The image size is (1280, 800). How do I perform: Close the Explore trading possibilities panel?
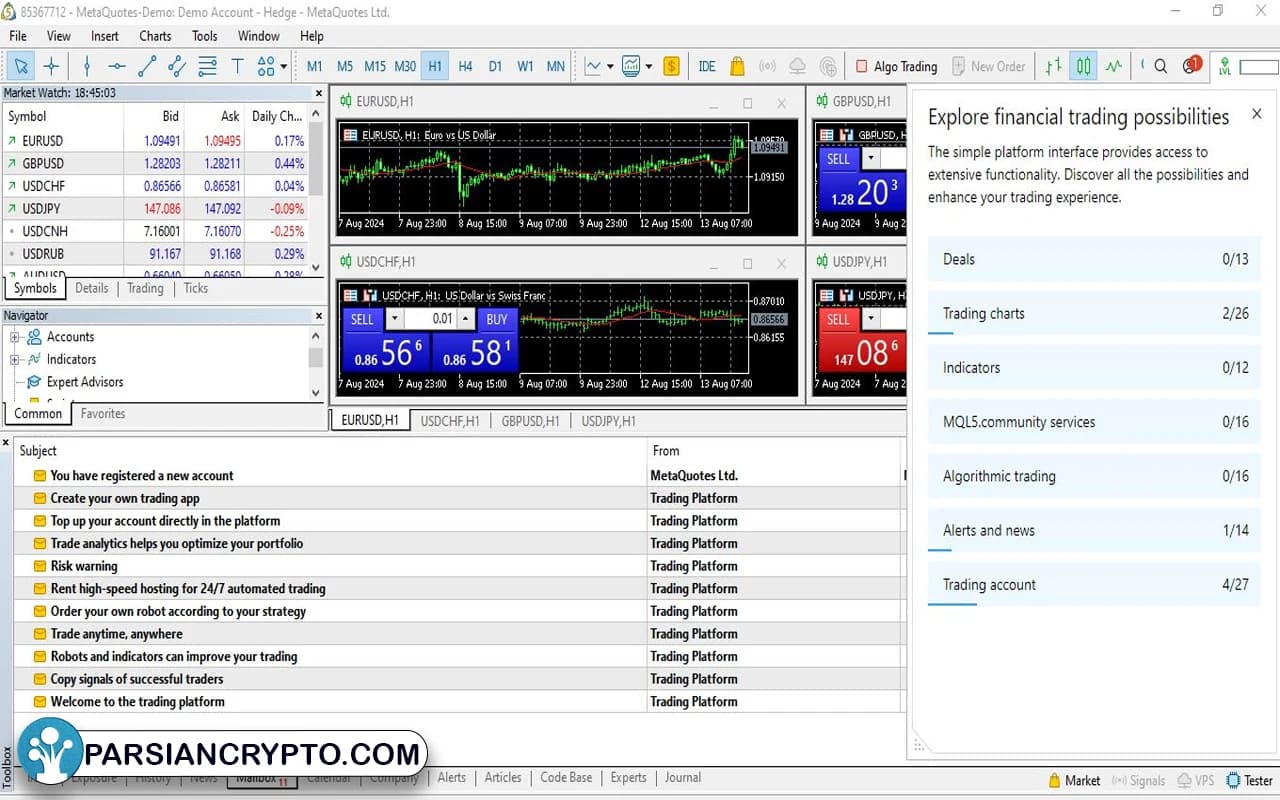click(x=1257, y=114)
